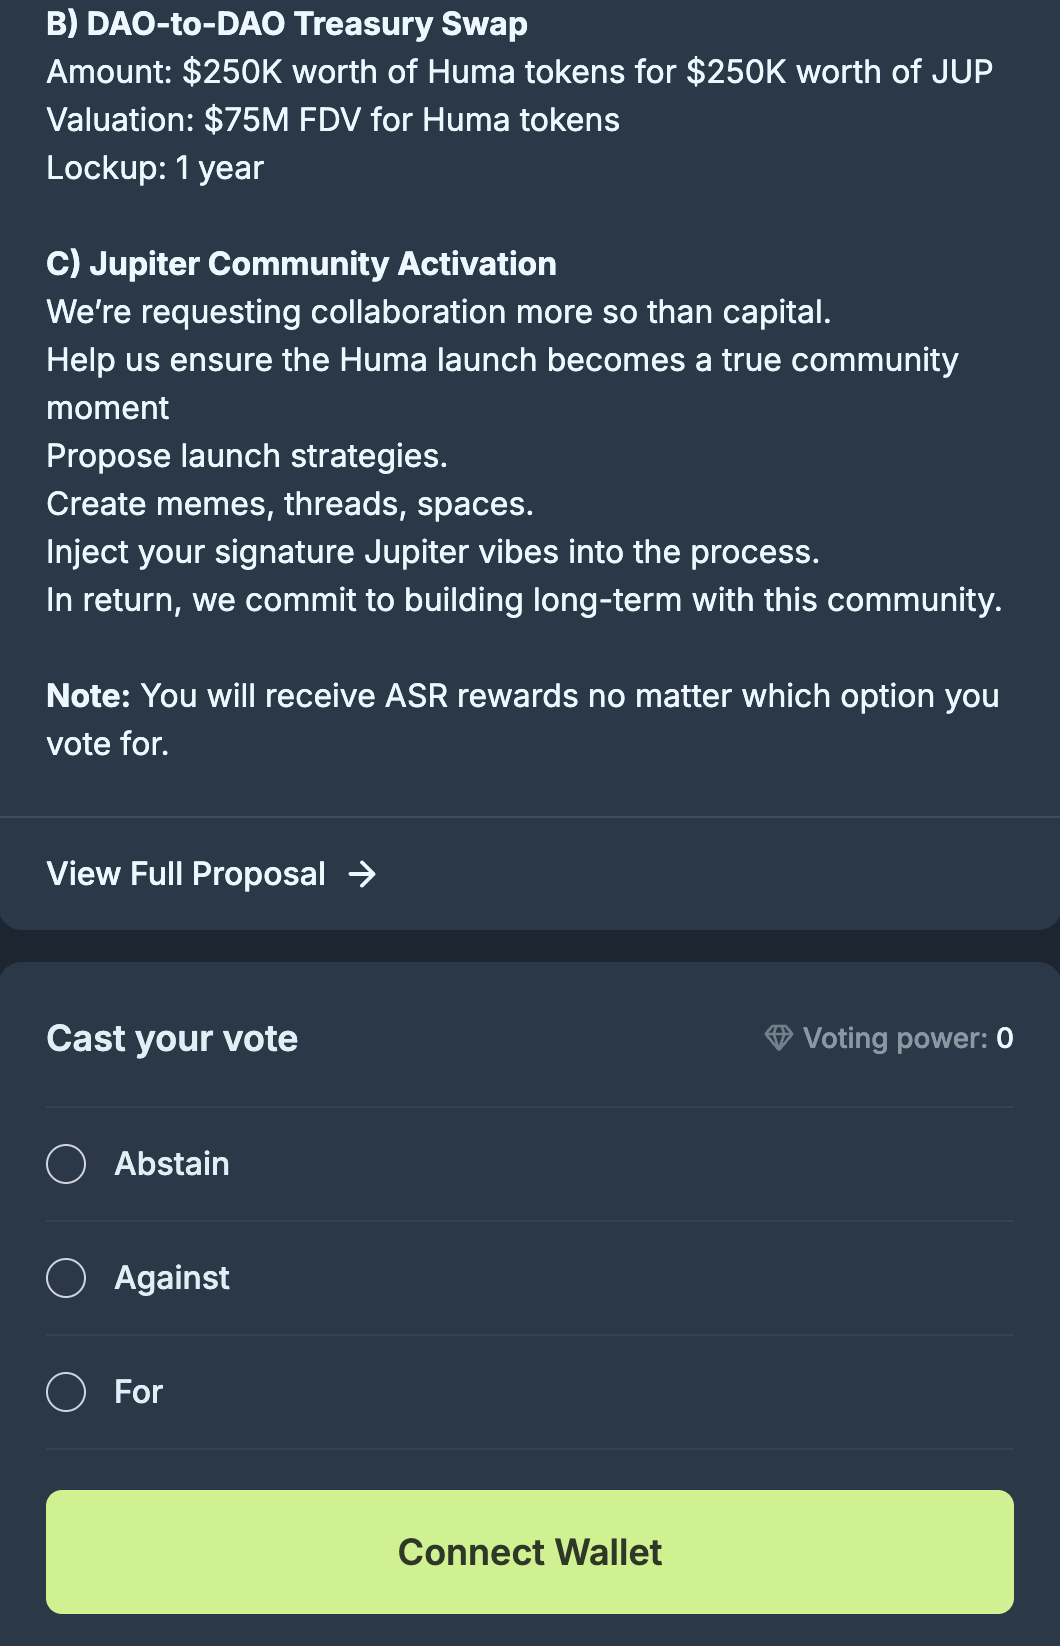Click the "Amount: $250K worth" line
The image size is (1060, 1646).
click(x=519, y=72)
